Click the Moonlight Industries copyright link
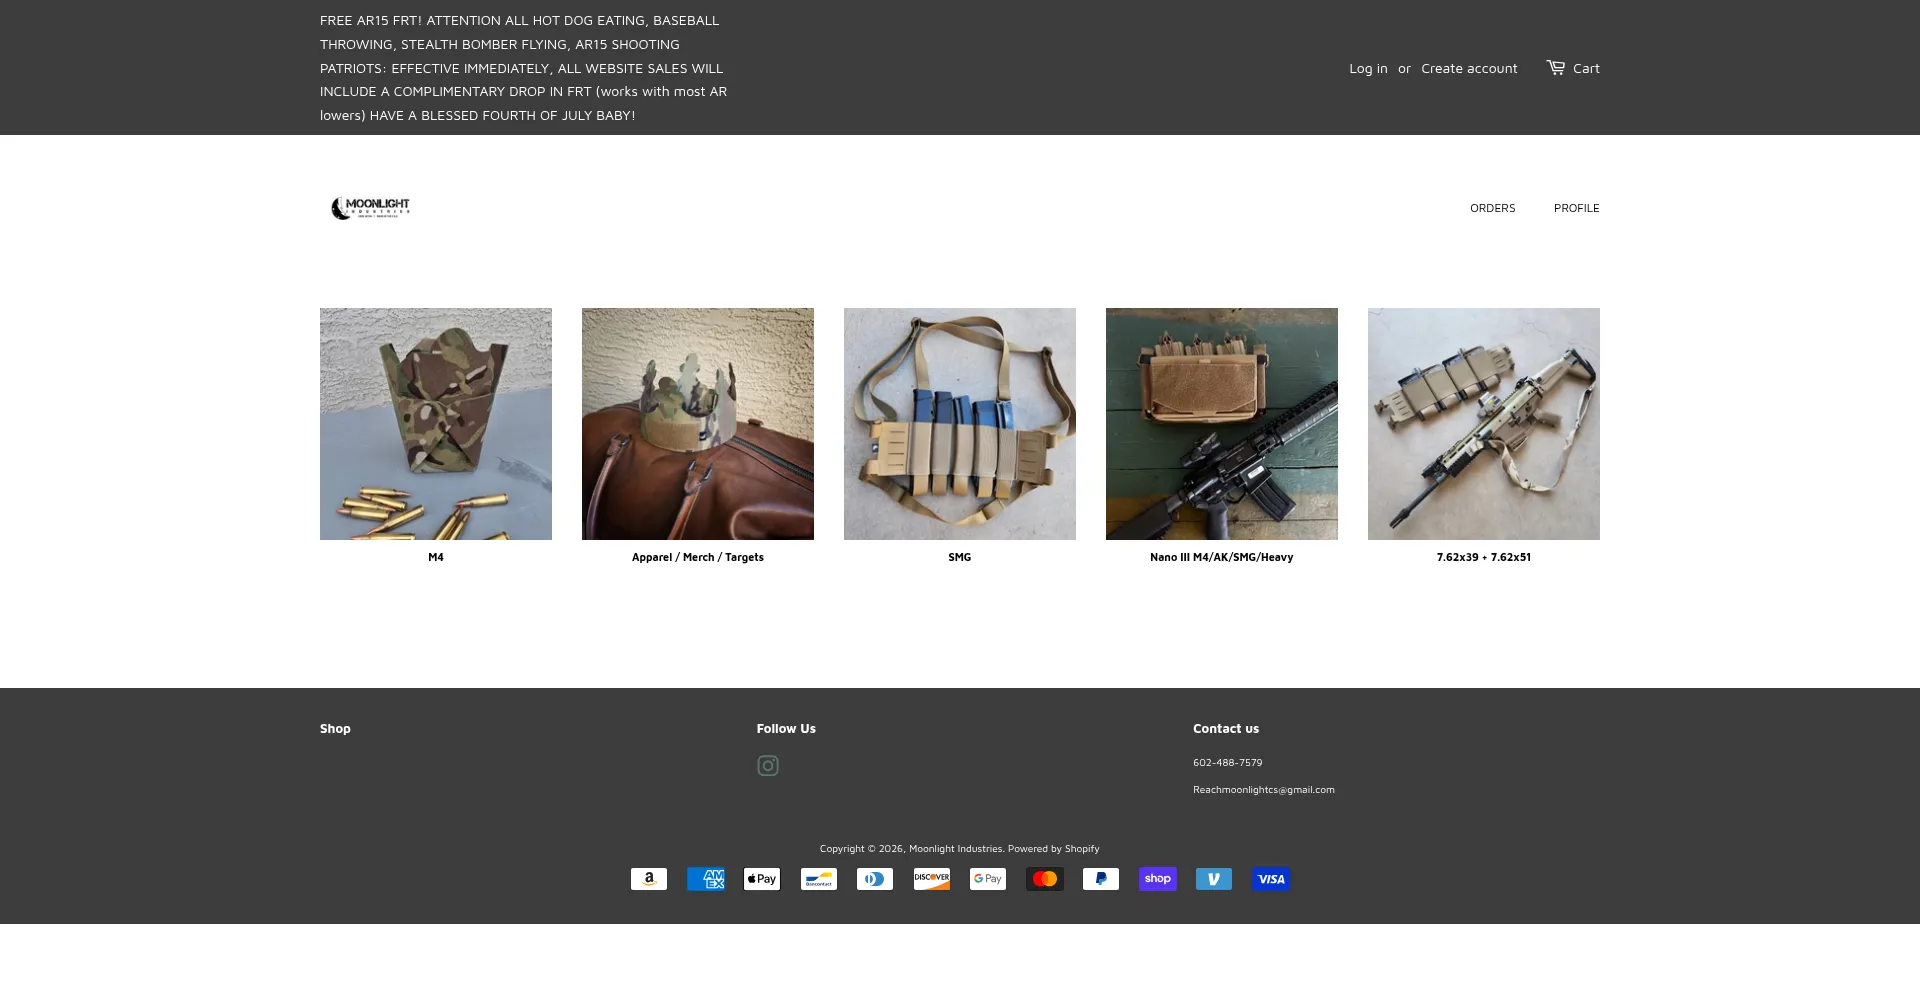1920x993 pixels. click(955, 849)
